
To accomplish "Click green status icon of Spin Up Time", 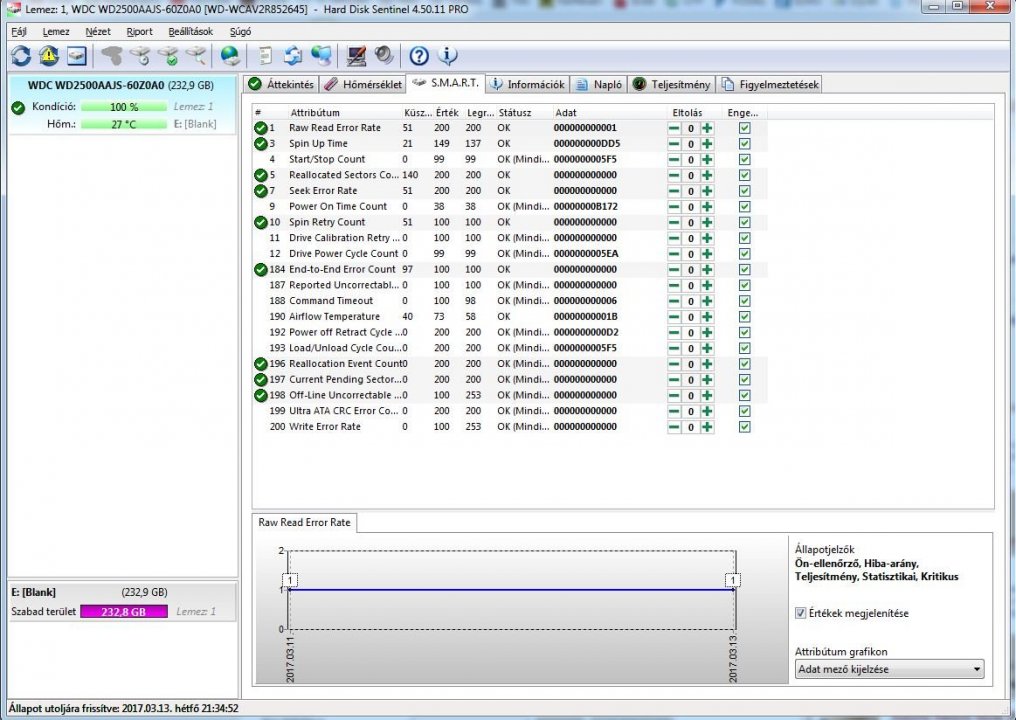I will [x=260, y=144].
